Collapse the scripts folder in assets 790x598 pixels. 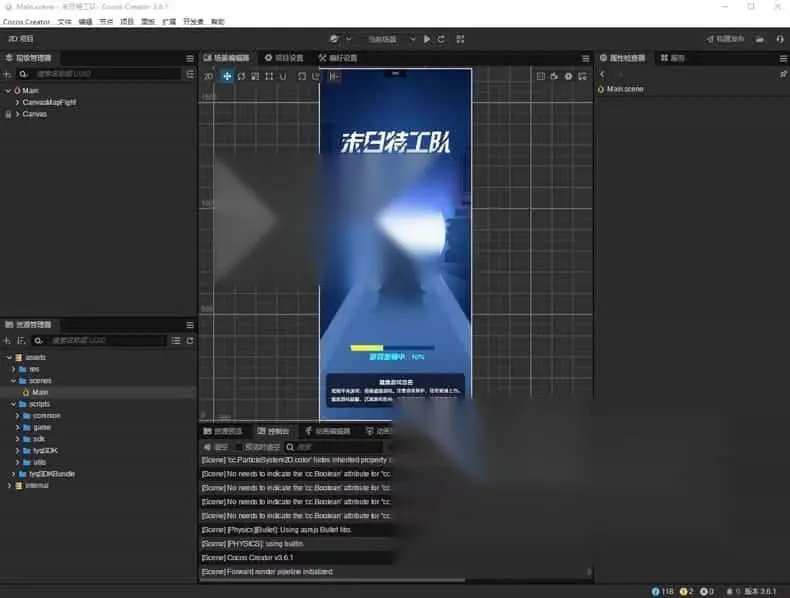[14, 404]
